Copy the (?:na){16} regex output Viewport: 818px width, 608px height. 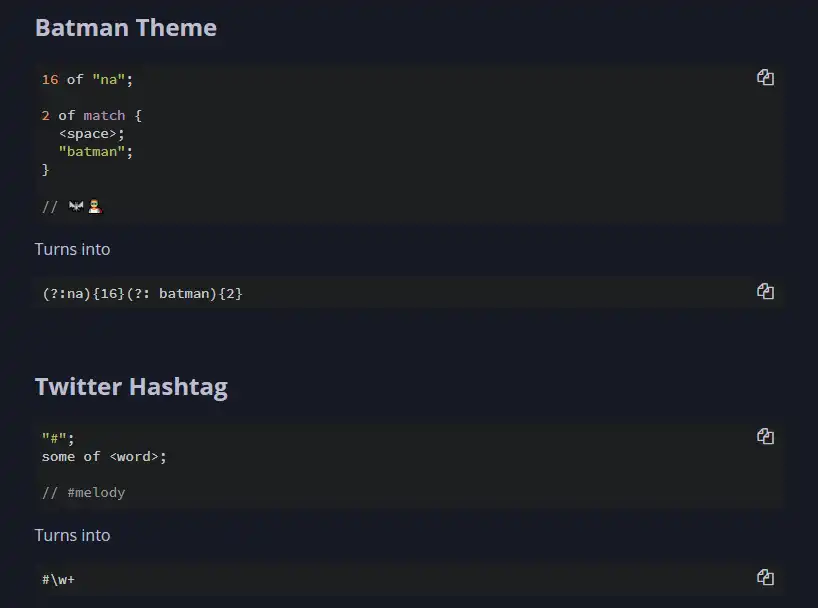coord(765,291)
